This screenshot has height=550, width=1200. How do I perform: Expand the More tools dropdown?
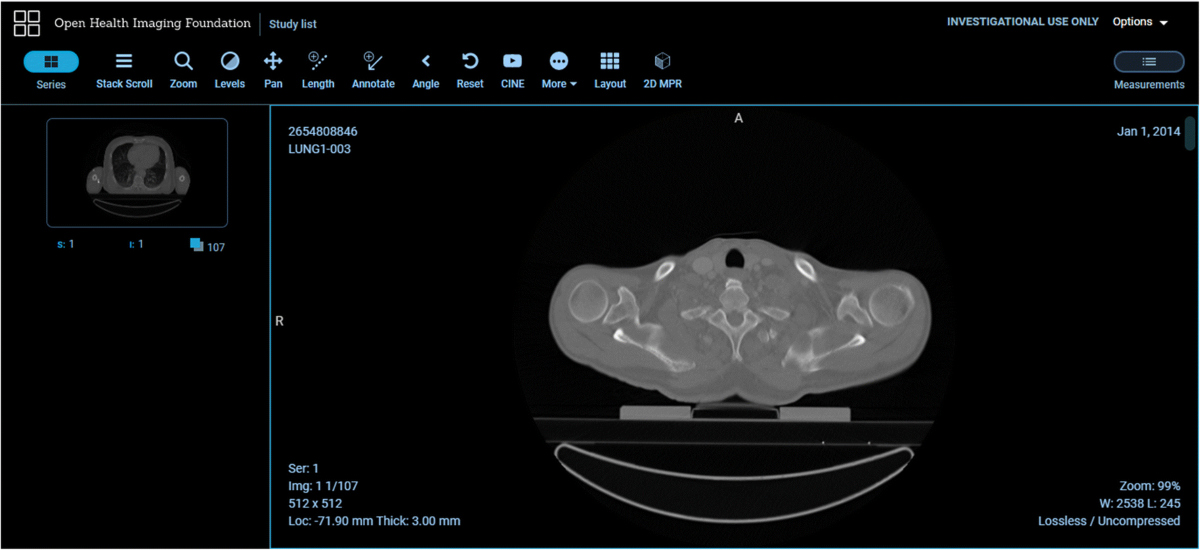pyautogui.click(x=559, y=70)
